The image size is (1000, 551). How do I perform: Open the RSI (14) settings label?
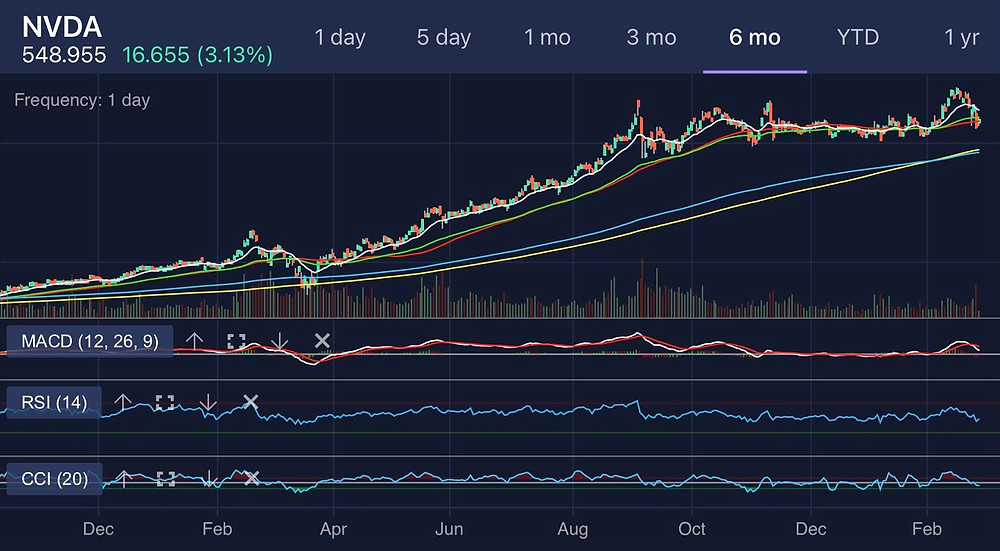coord(54,402)
